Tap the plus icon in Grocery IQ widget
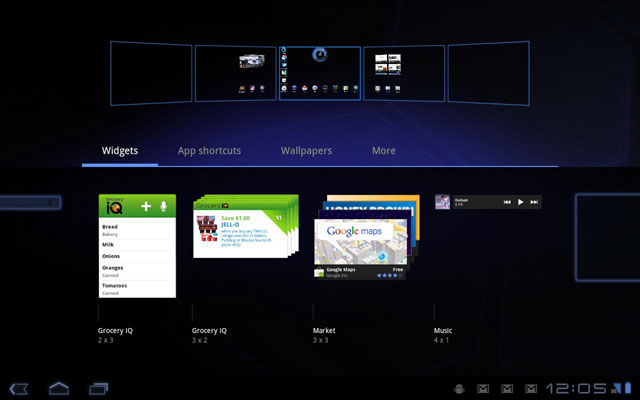Image resolution: width=640 pixels, height=400 pixels. (145, 207)
